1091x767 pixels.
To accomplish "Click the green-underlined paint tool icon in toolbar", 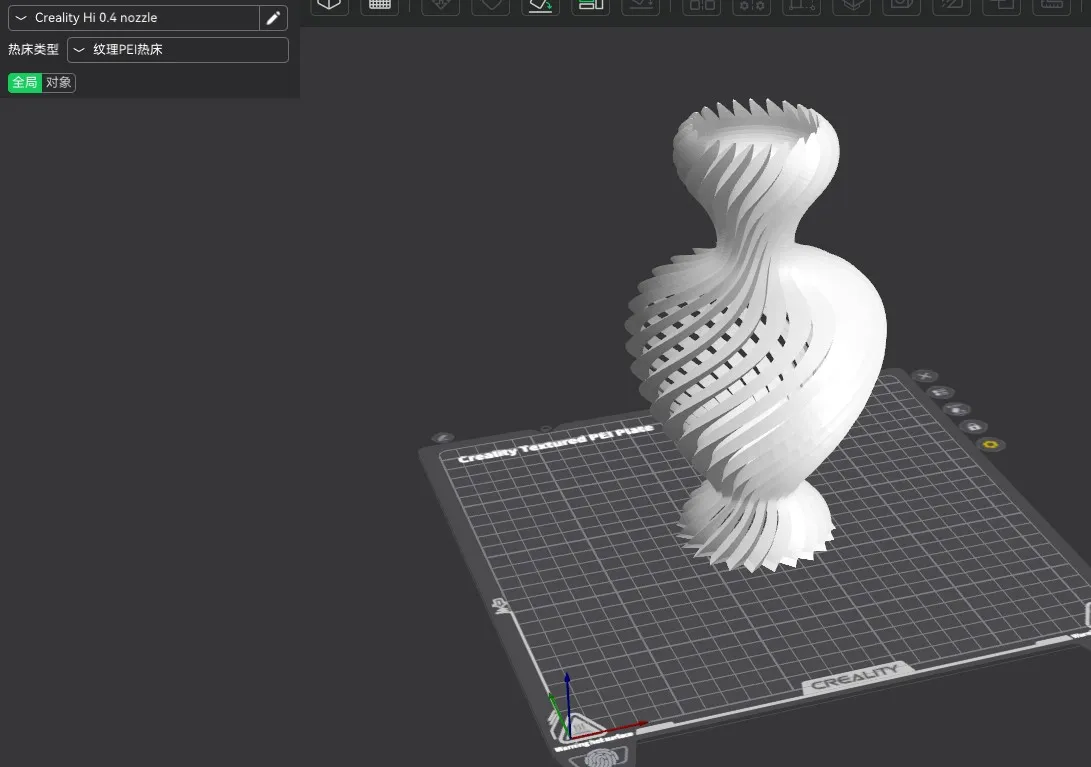I will (540, 6).
